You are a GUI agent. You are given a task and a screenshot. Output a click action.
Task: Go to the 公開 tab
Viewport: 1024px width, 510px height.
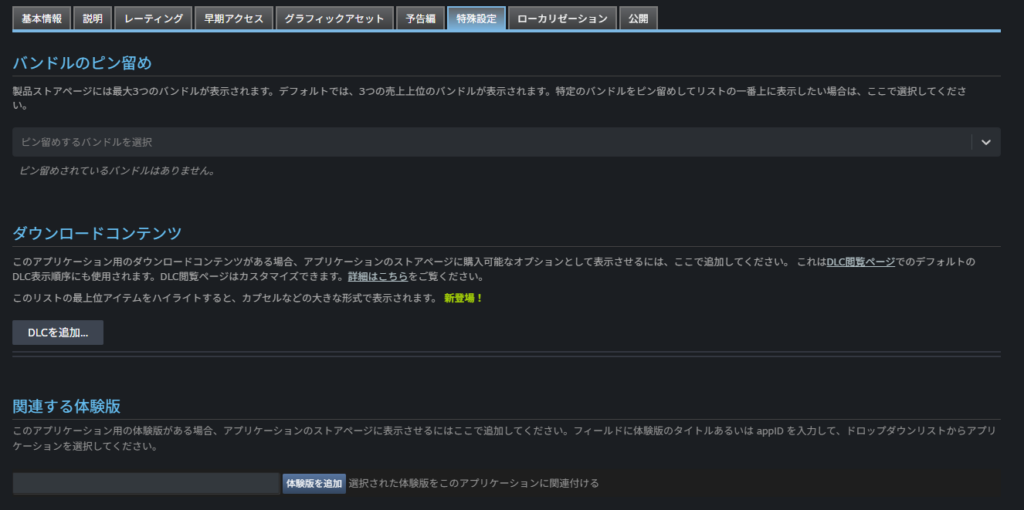(638, 18)
